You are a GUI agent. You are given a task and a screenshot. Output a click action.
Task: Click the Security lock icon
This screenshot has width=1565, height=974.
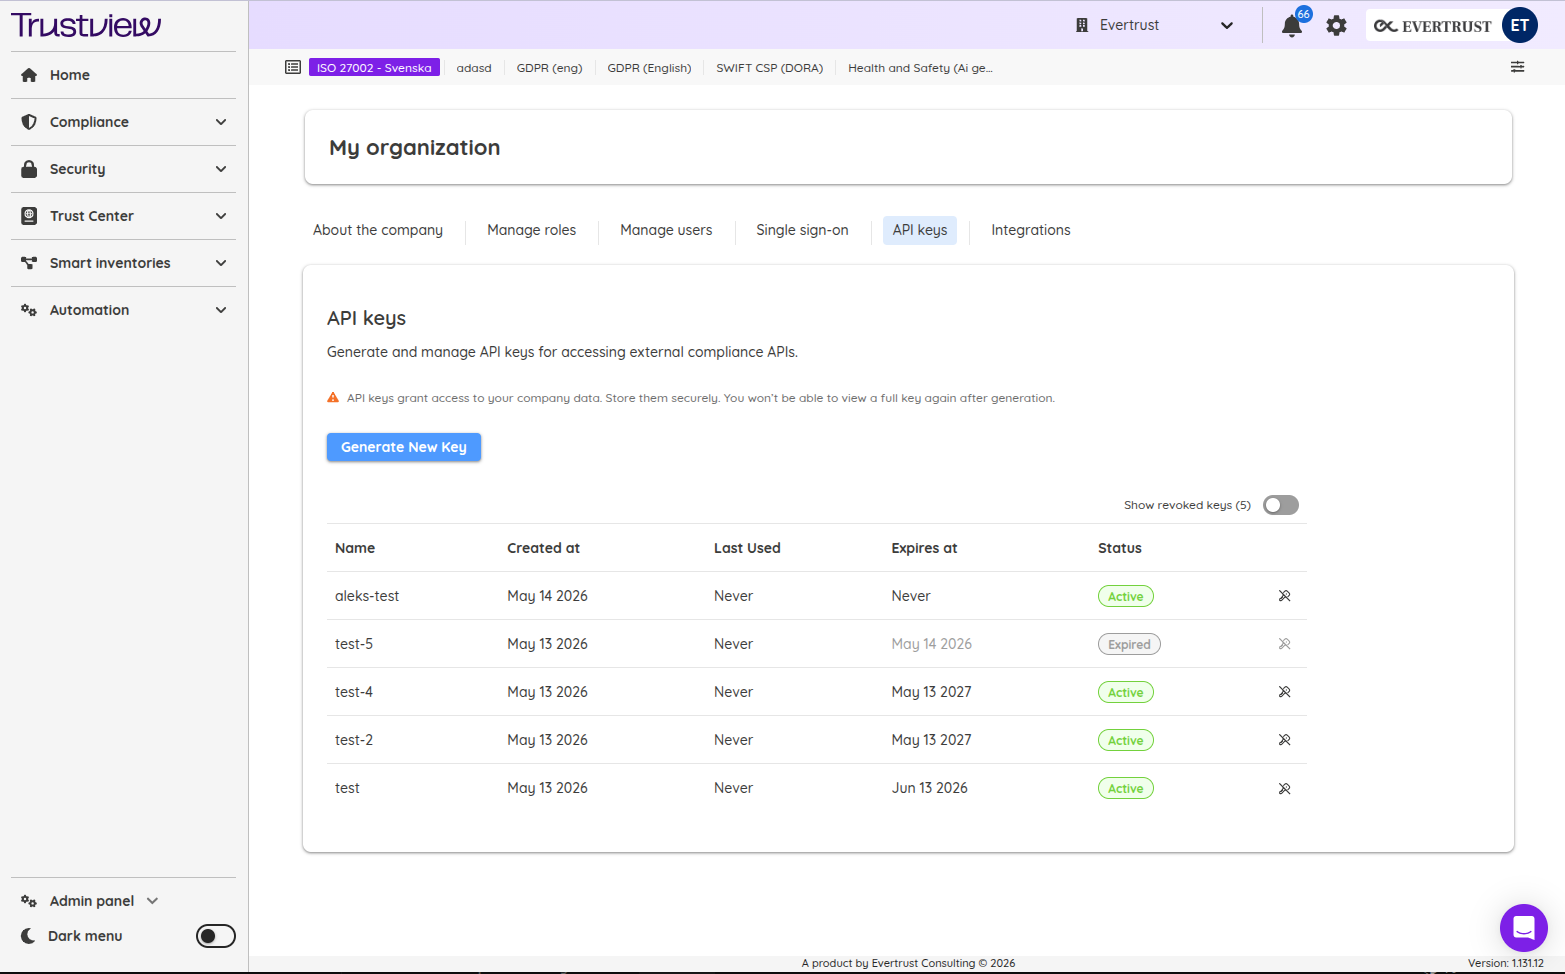coord(29,169)
